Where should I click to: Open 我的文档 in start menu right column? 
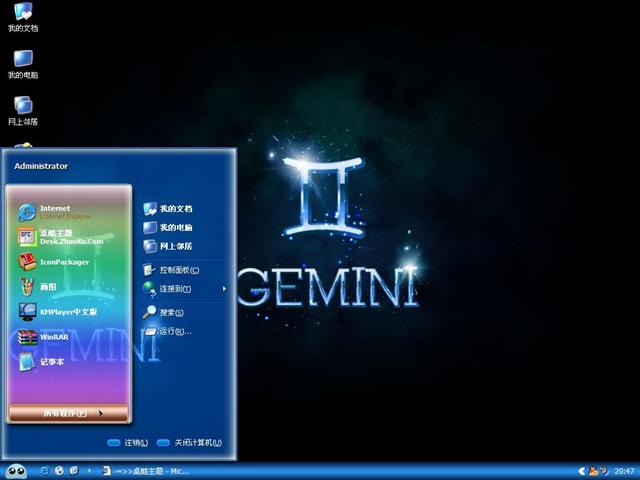tap(167, 209)
